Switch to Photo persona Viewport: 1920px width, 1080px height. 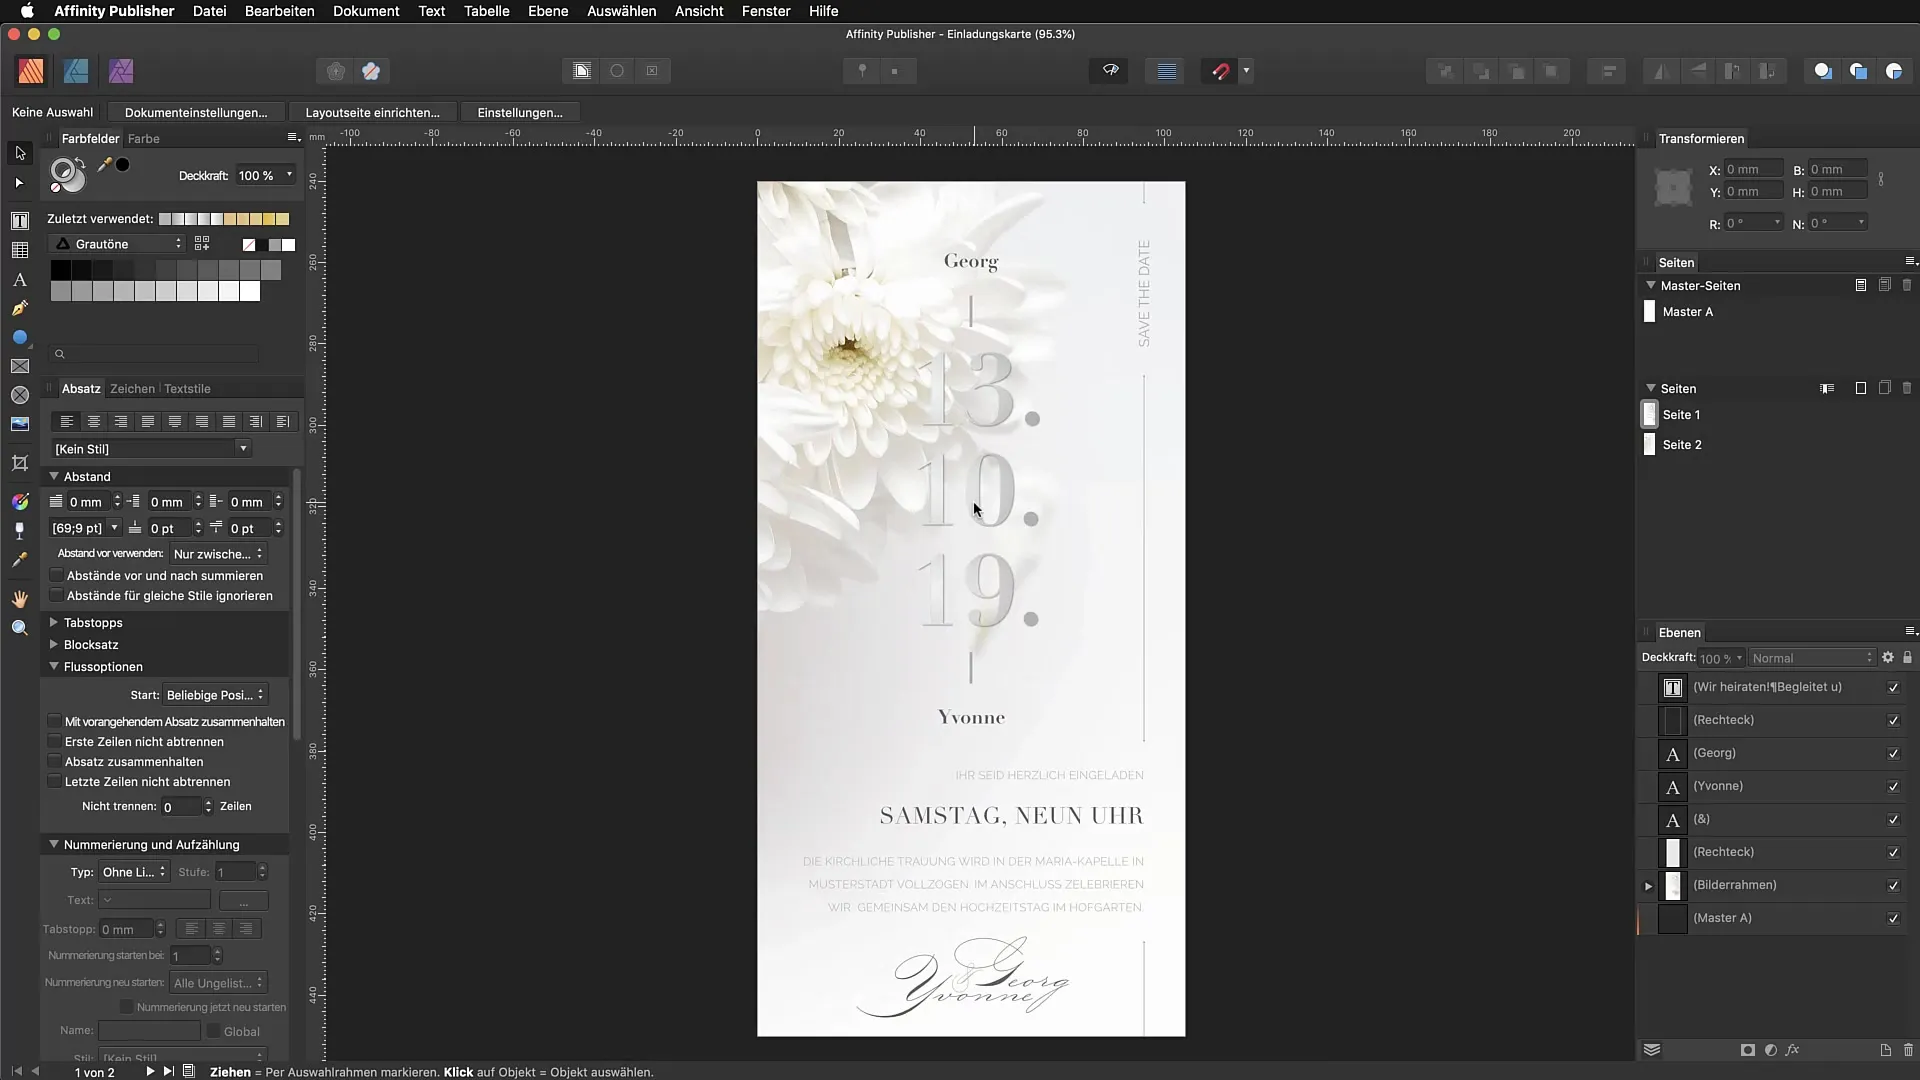point(121,71)
